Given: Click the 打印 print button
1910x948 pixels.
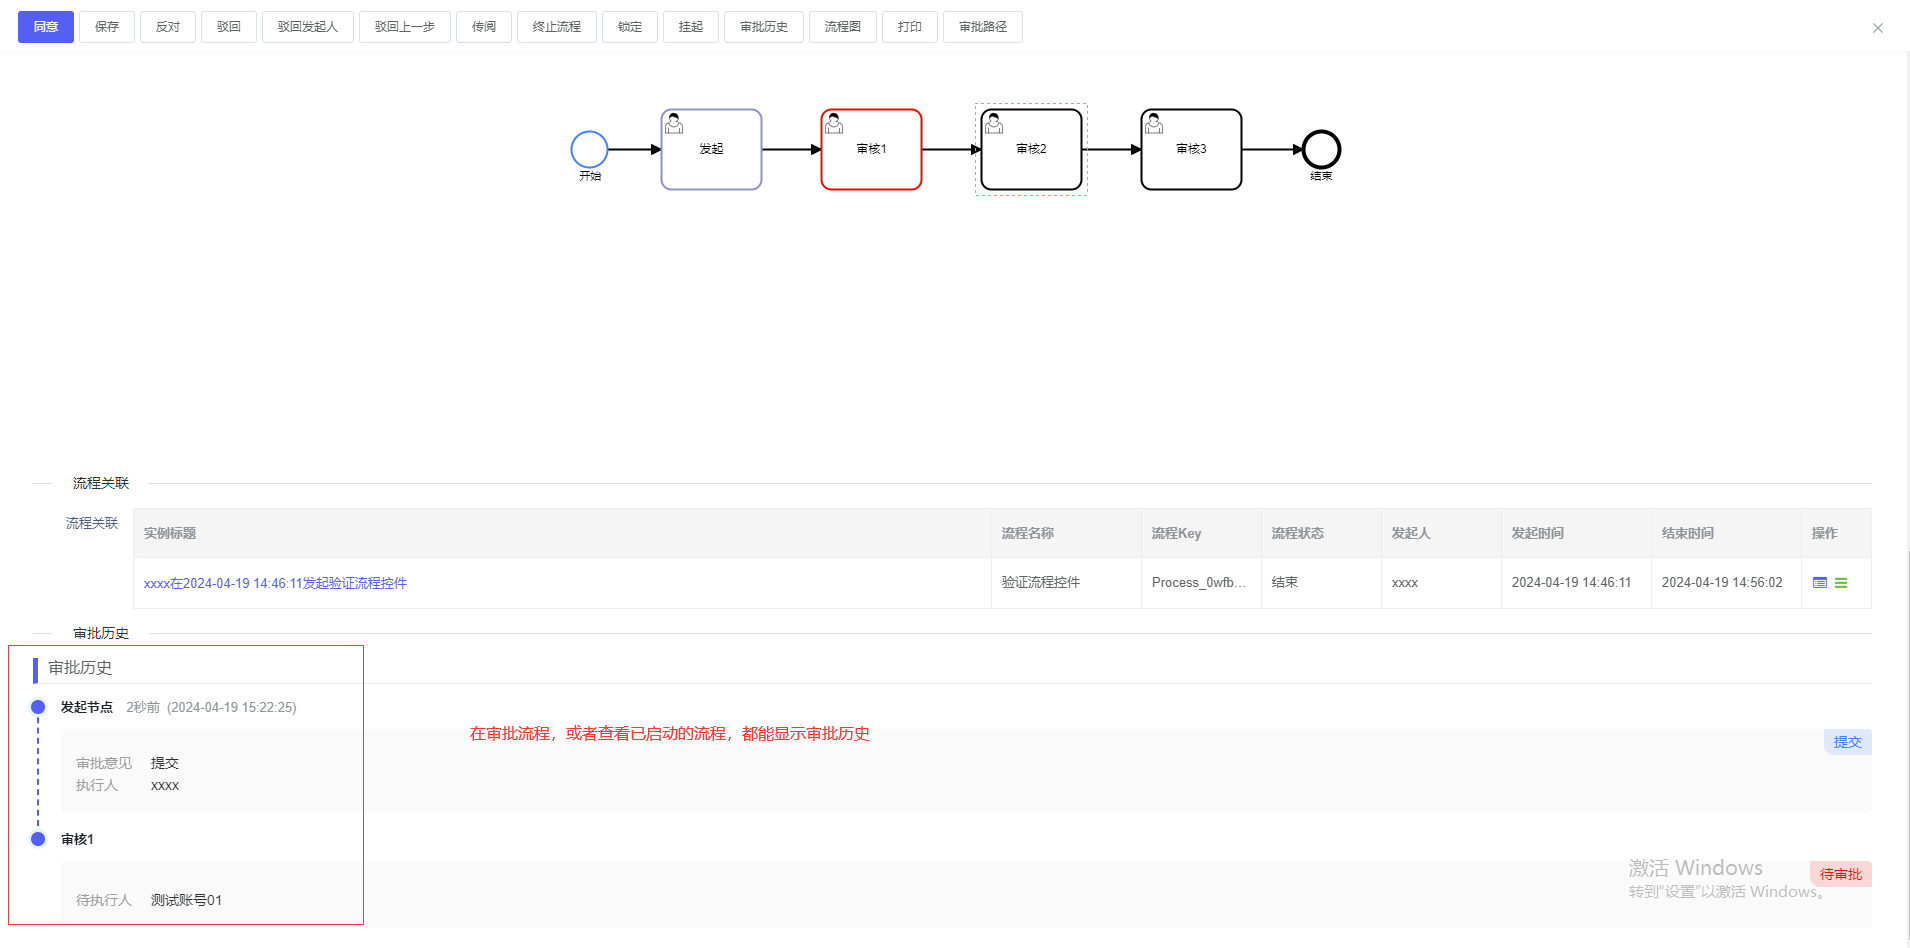Looking at the screenshot, I should tap(910, 27).
